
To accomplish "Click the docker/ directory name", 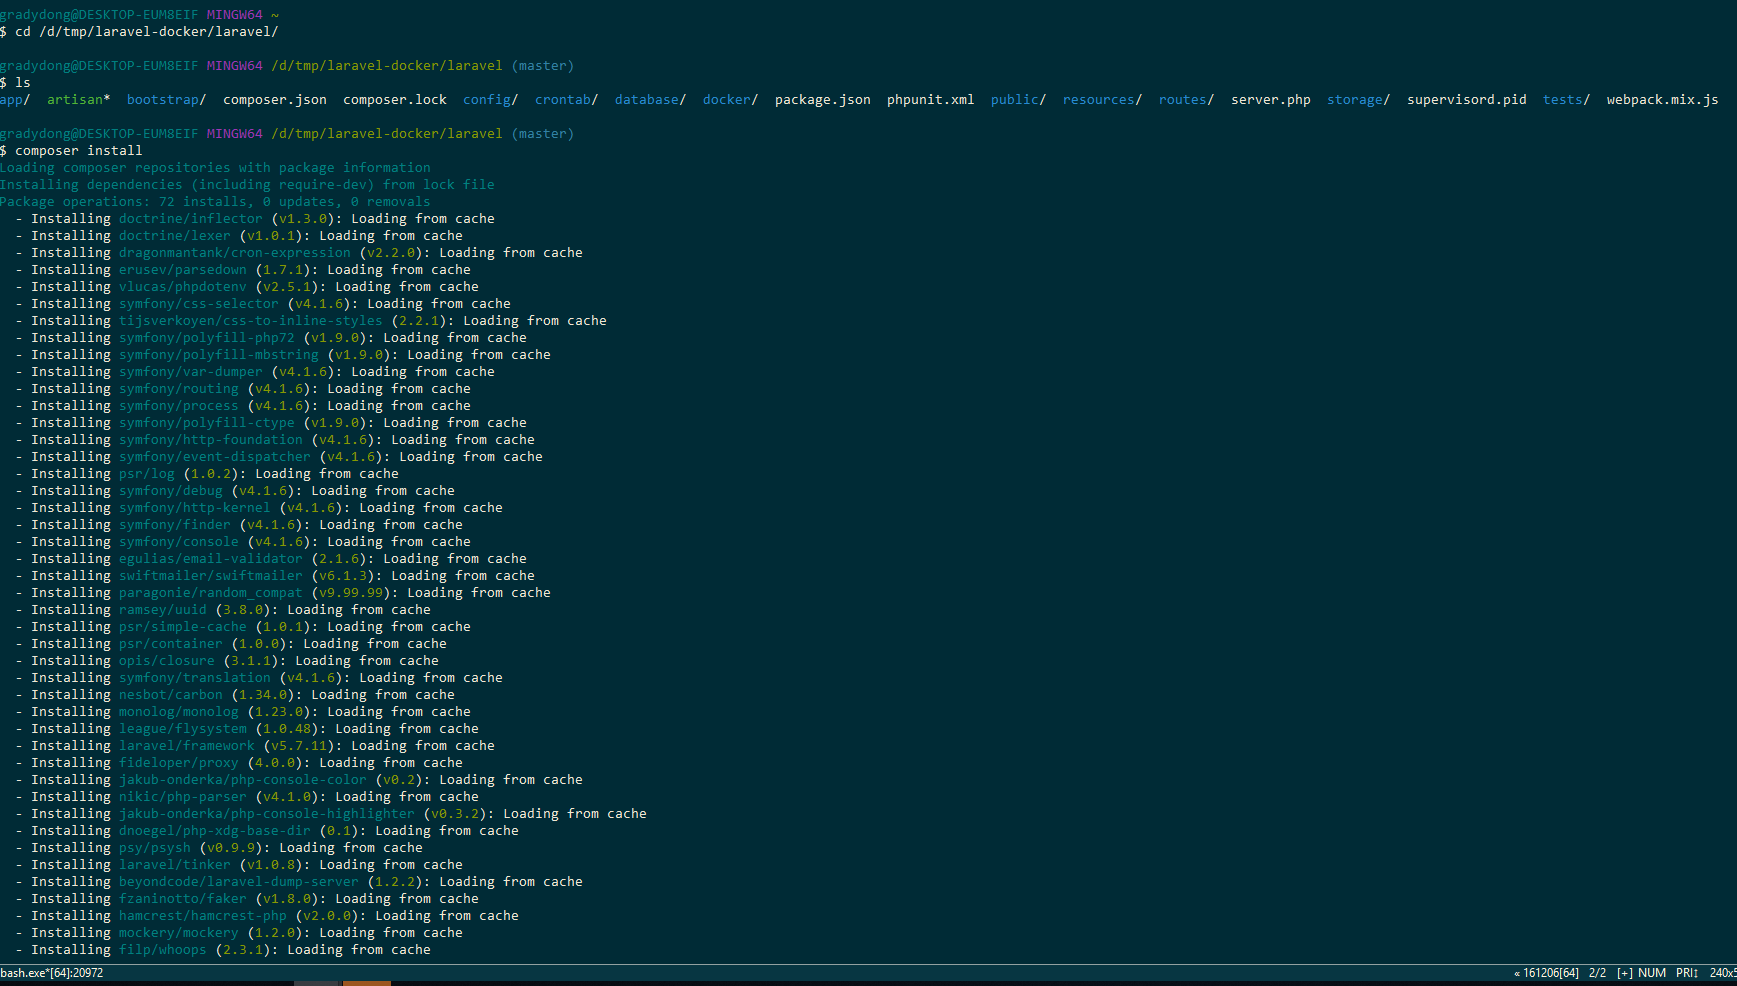I will [731, 100].
